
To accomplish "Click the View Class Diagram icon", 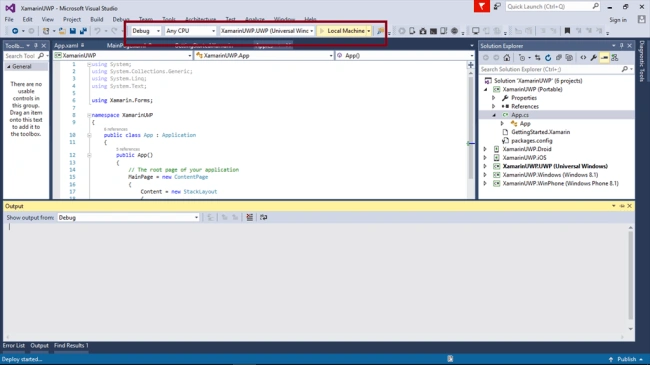I will click(615, 58).
